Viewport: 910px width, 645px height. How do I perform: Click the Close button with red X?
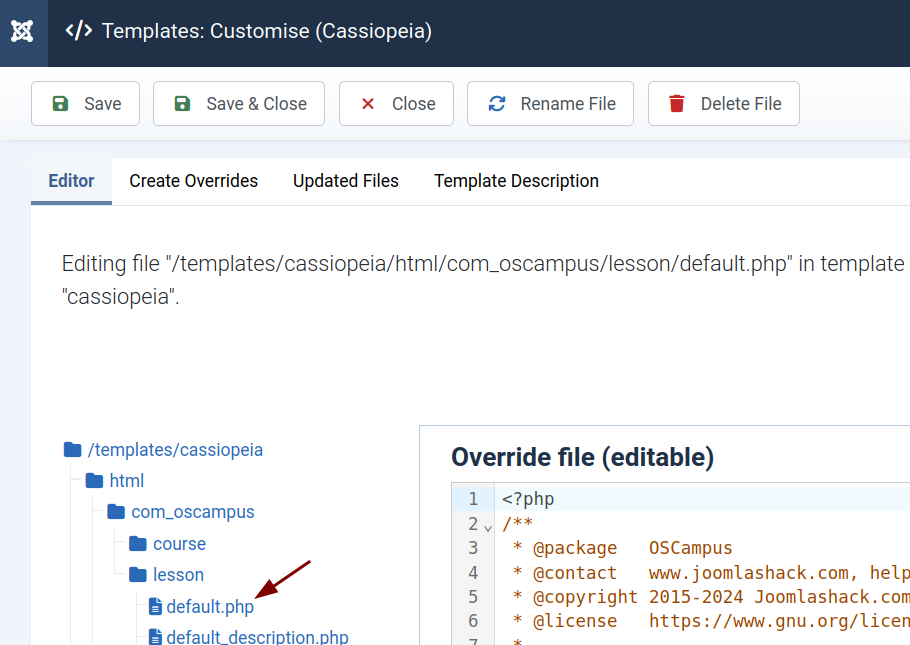(x=396, y=103)
